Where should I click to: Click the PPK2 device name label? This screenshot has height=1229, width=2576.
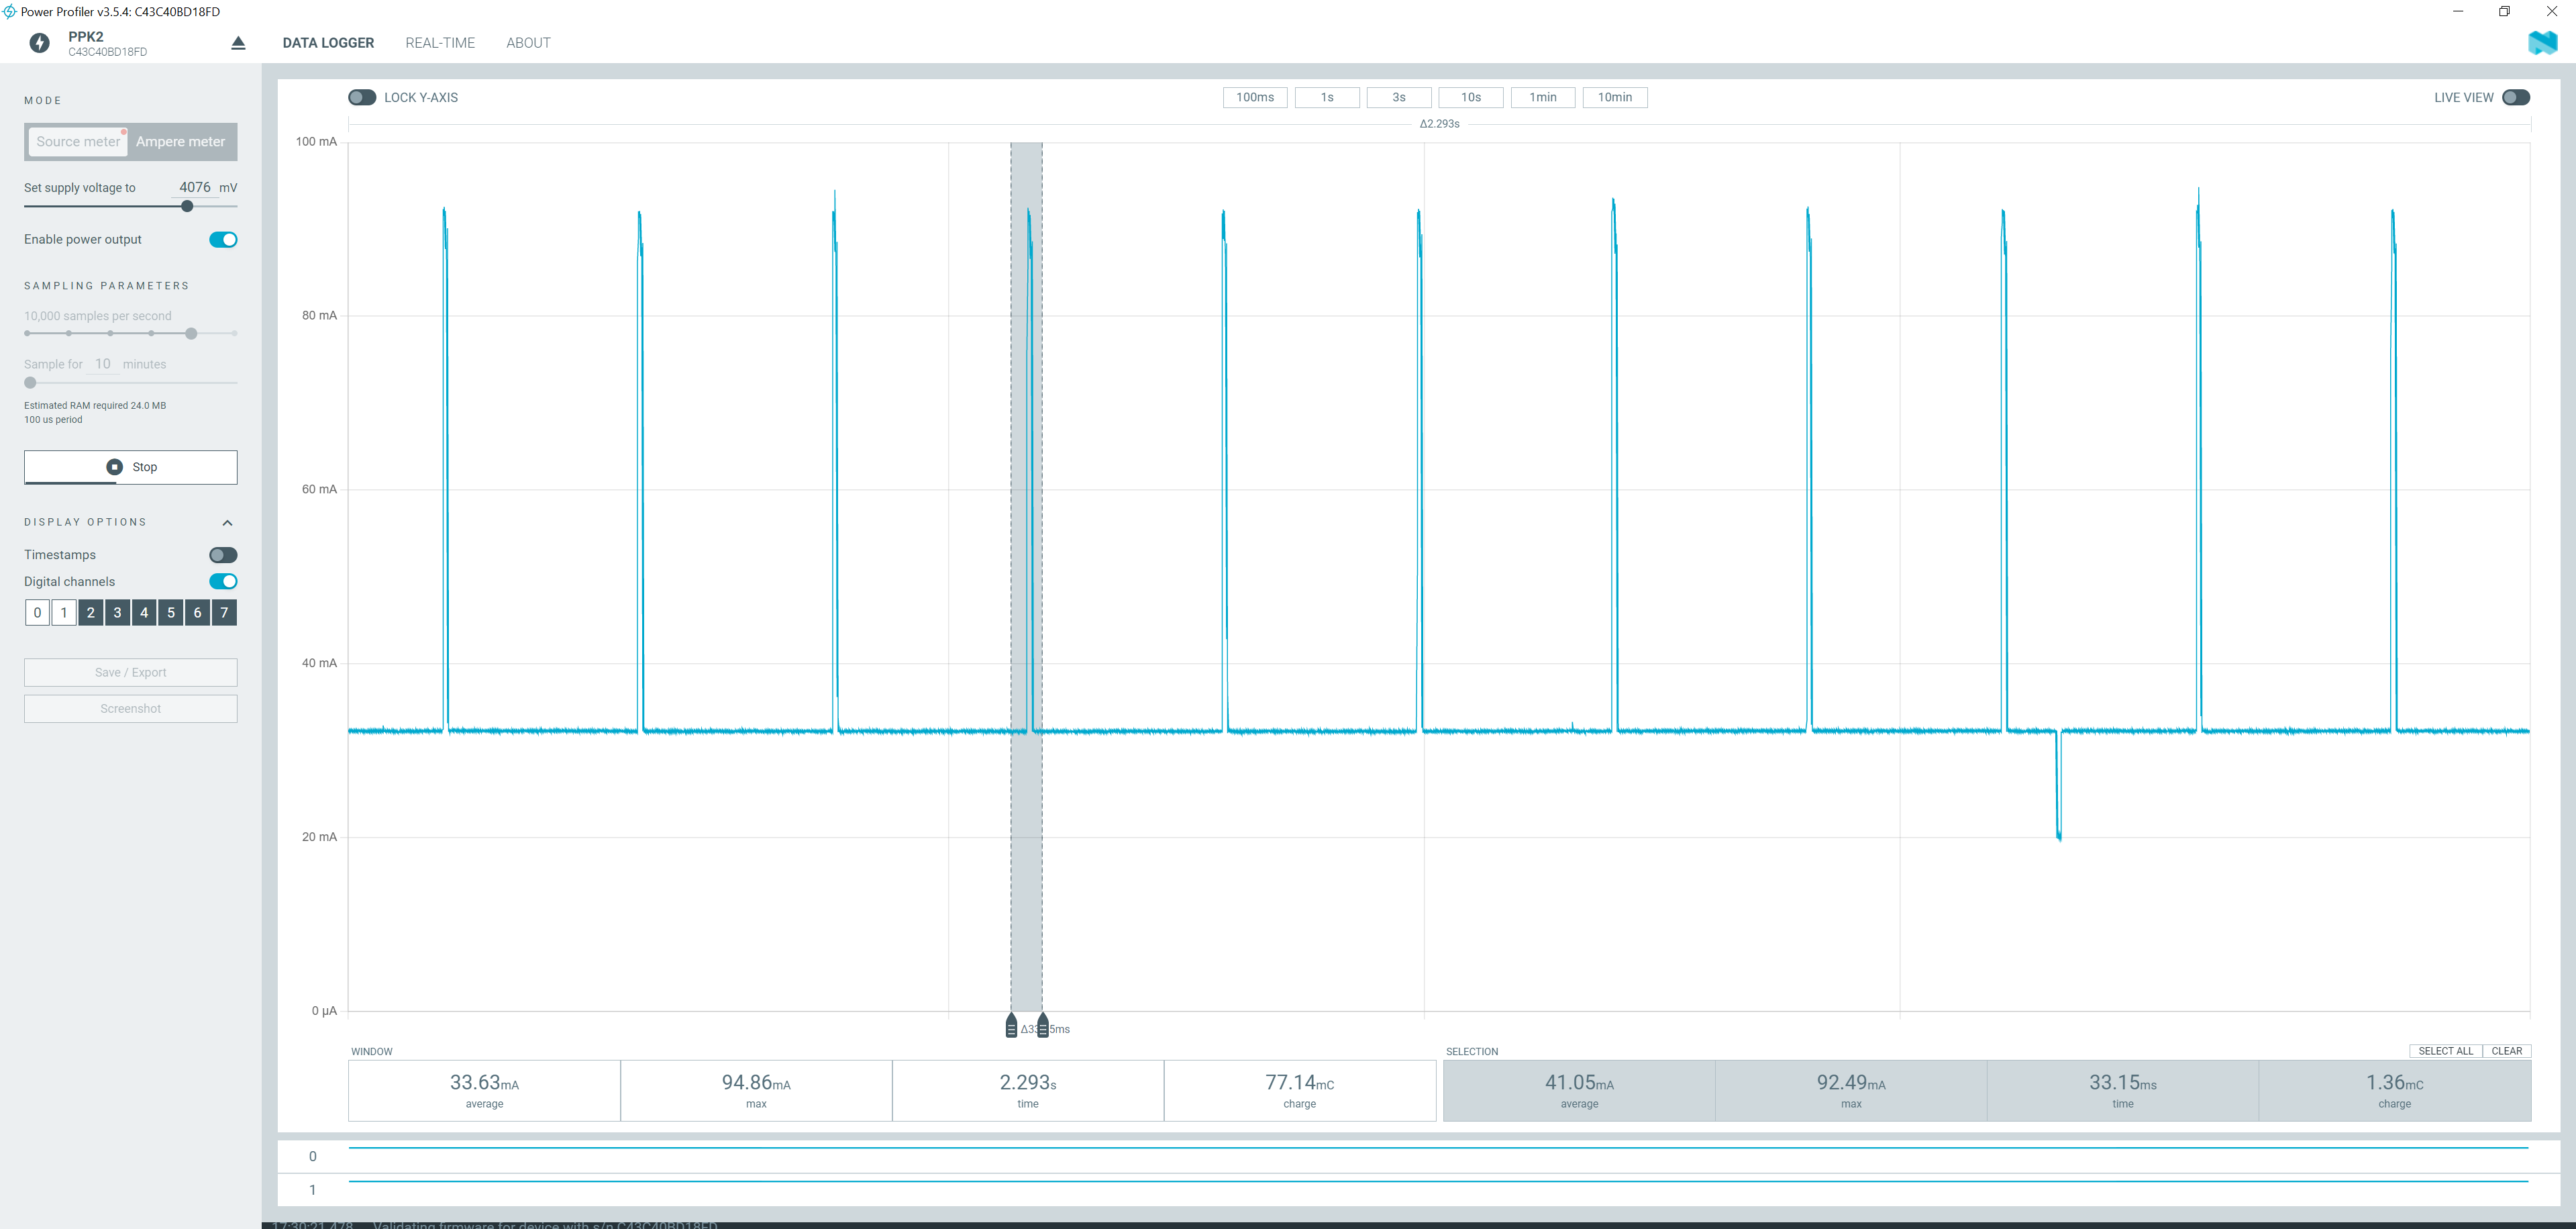click(86, 37)
